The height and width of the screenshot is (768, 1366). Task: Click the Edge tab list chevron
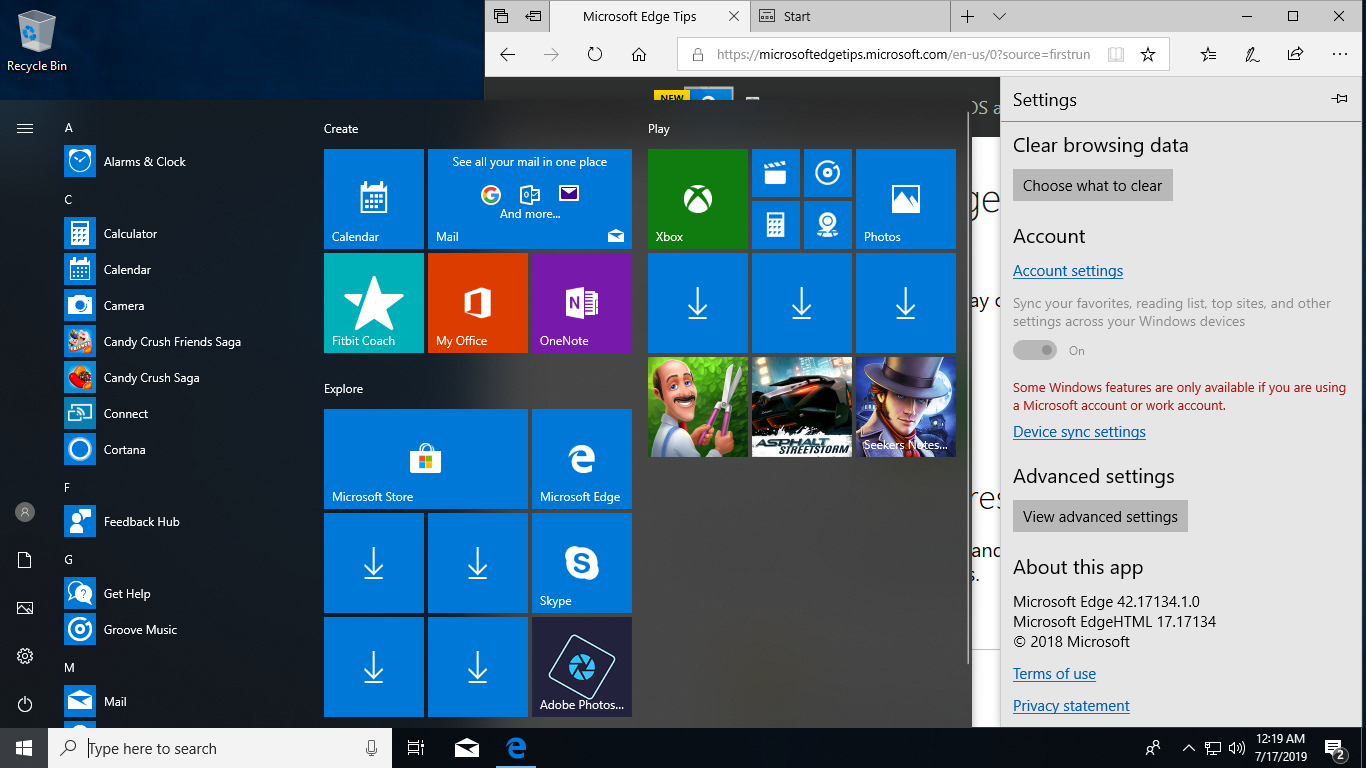[x=999, y=16]
